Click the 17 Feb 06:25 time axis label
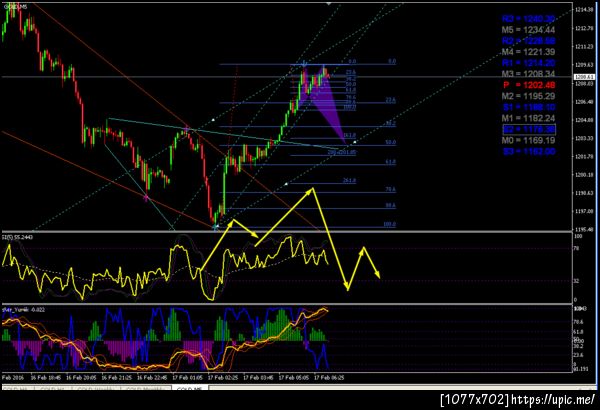This screenshot has width=600, height=410. coord(329,377)
